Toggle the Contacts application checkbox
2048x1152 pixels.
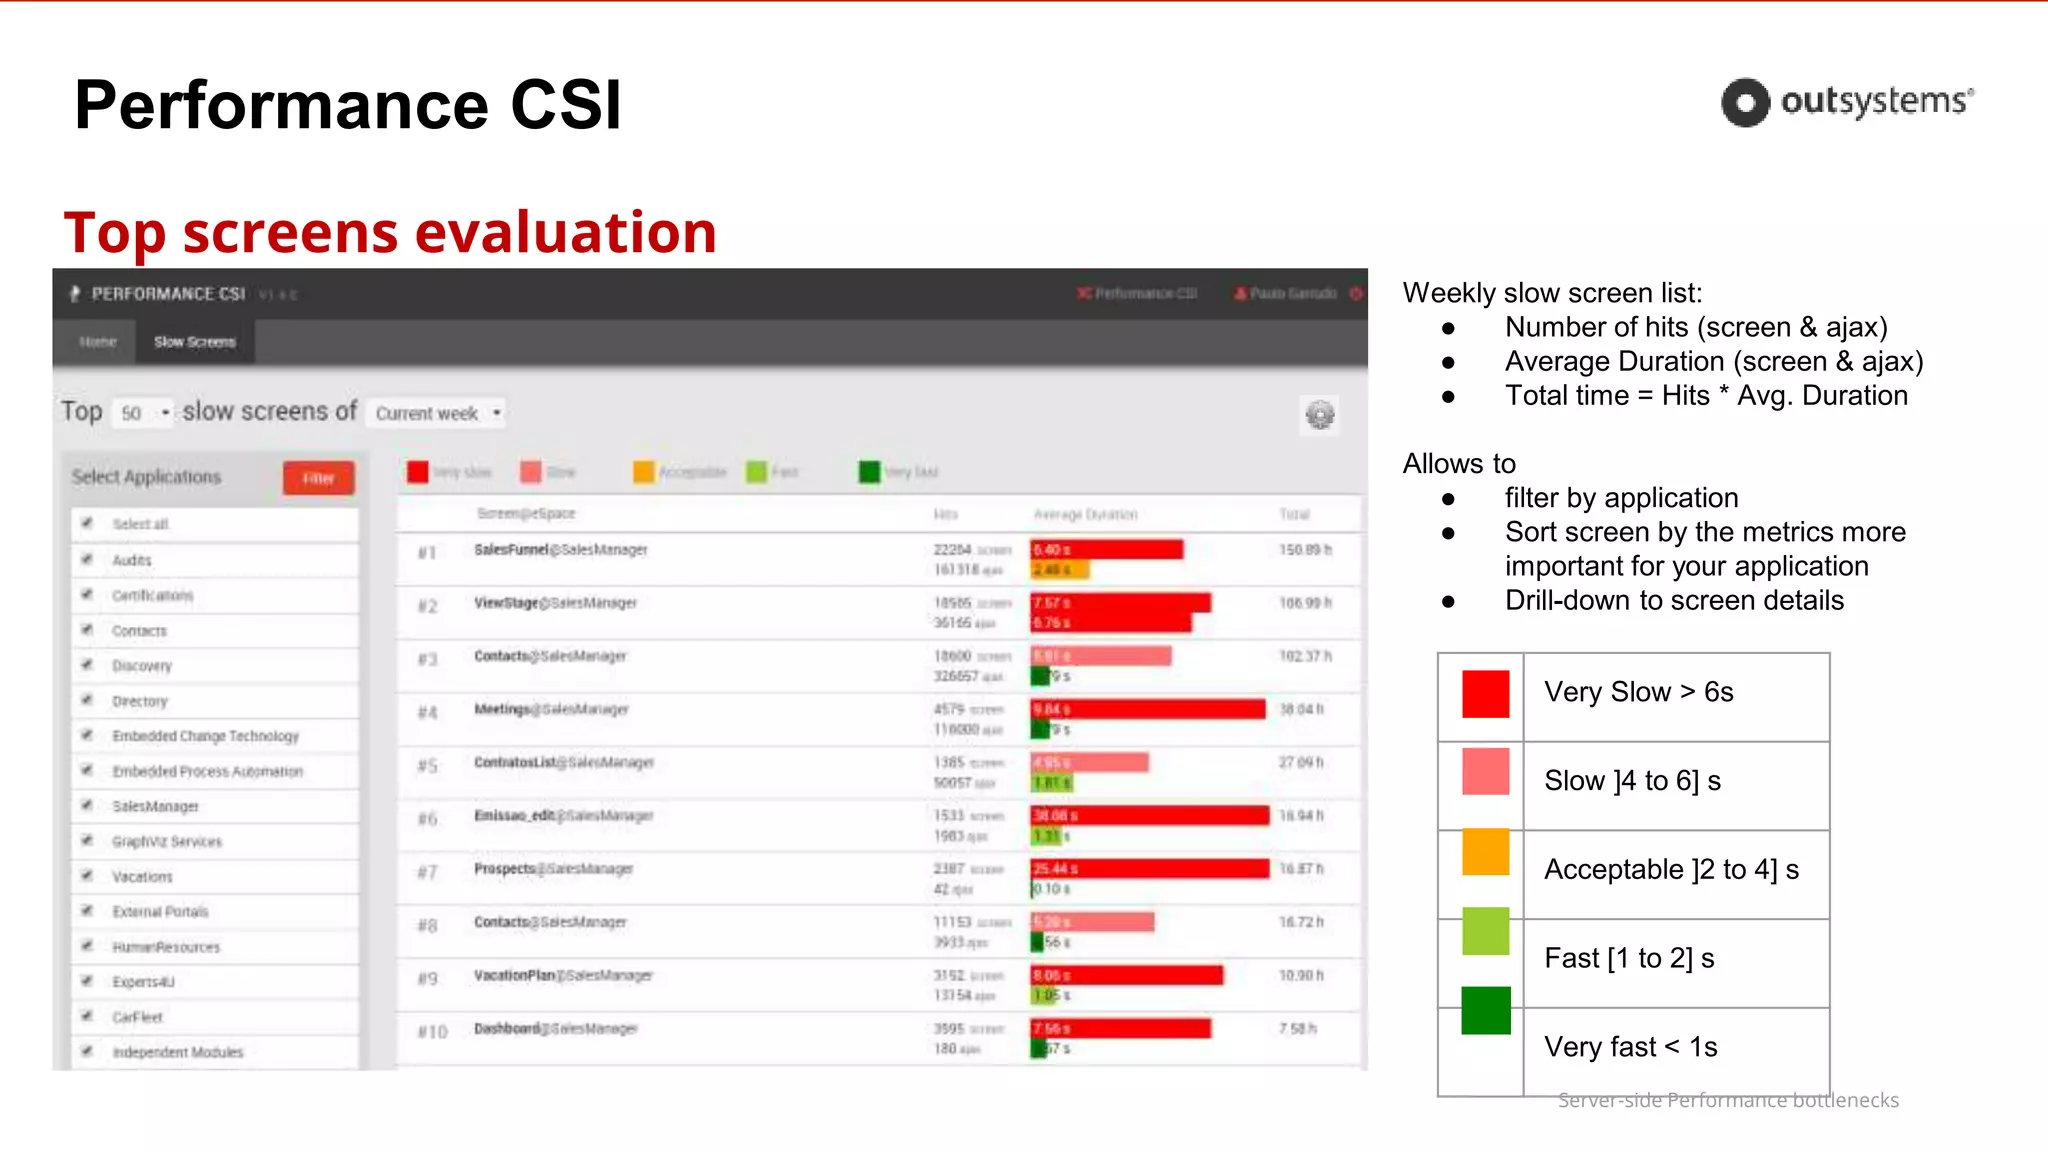[87, 630]
